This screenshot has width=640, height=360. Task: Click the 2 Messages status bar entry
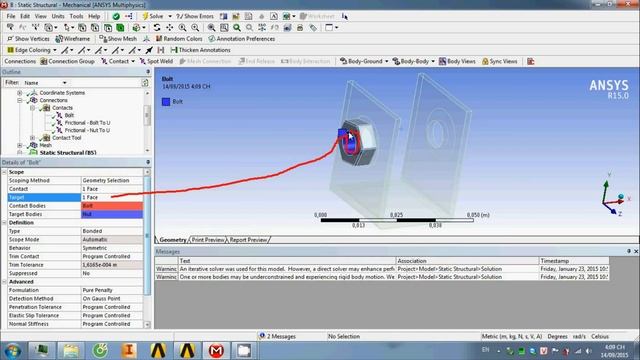[x=277, y=336]
